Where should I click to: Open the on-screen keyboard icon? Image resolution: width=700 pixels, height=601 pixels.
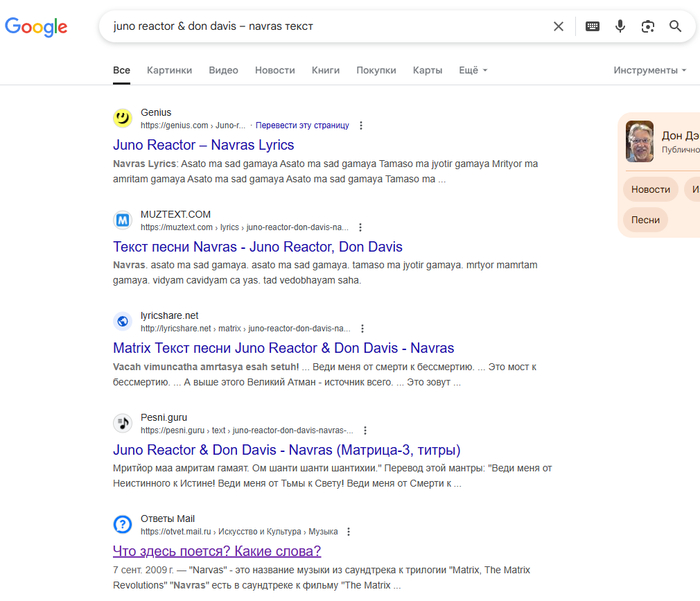tap(592, 26)
